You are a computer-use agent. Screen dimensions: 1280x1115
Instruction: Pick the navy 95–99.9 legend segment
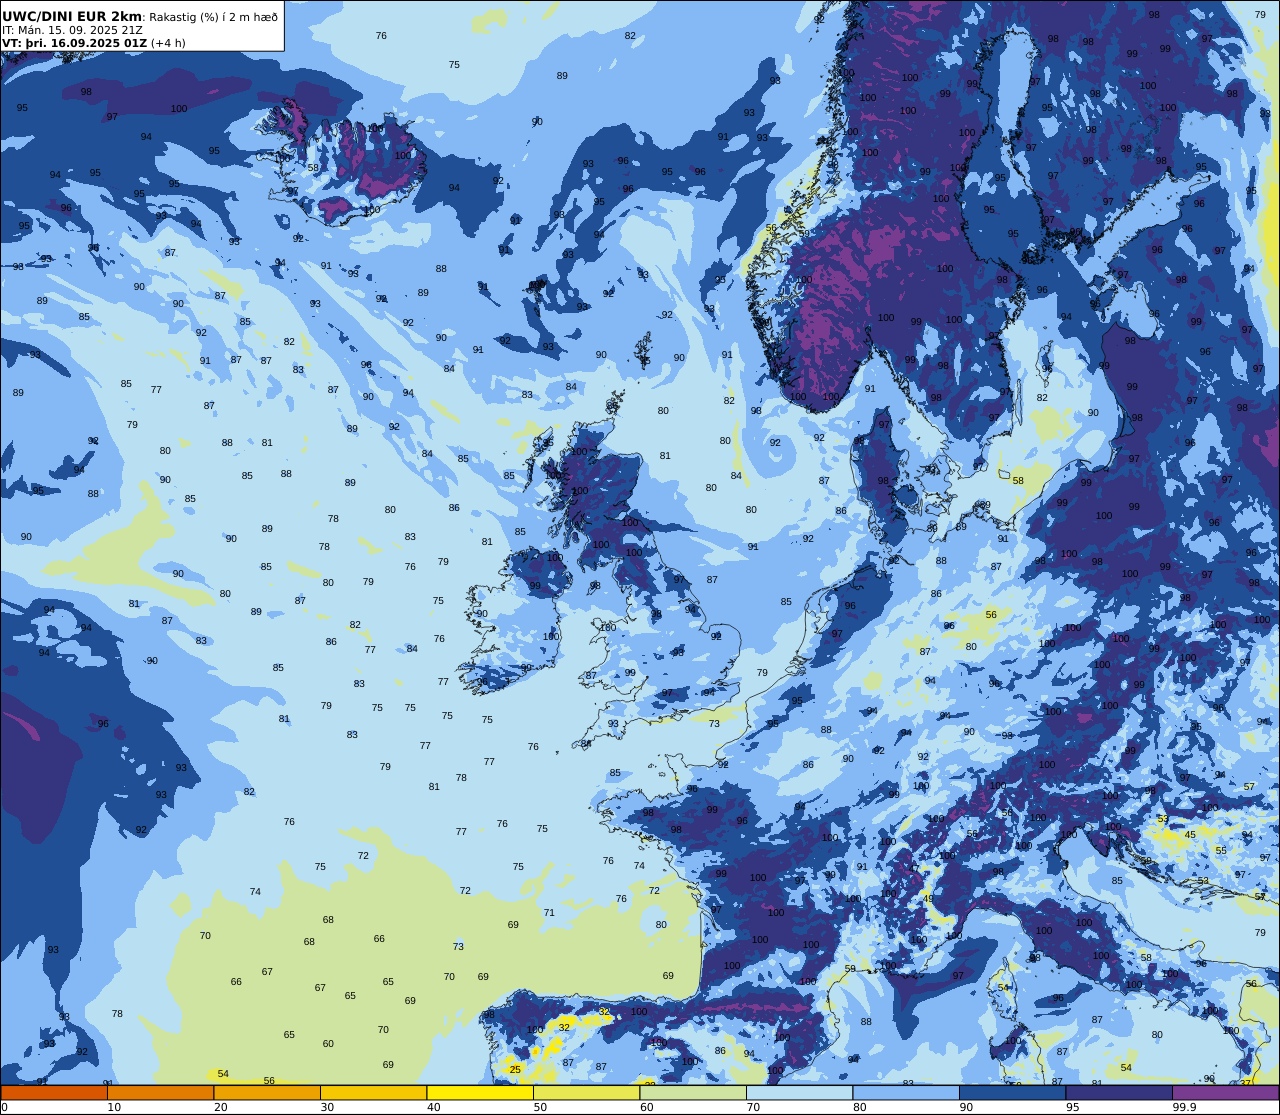(x=1119, y=1093)
